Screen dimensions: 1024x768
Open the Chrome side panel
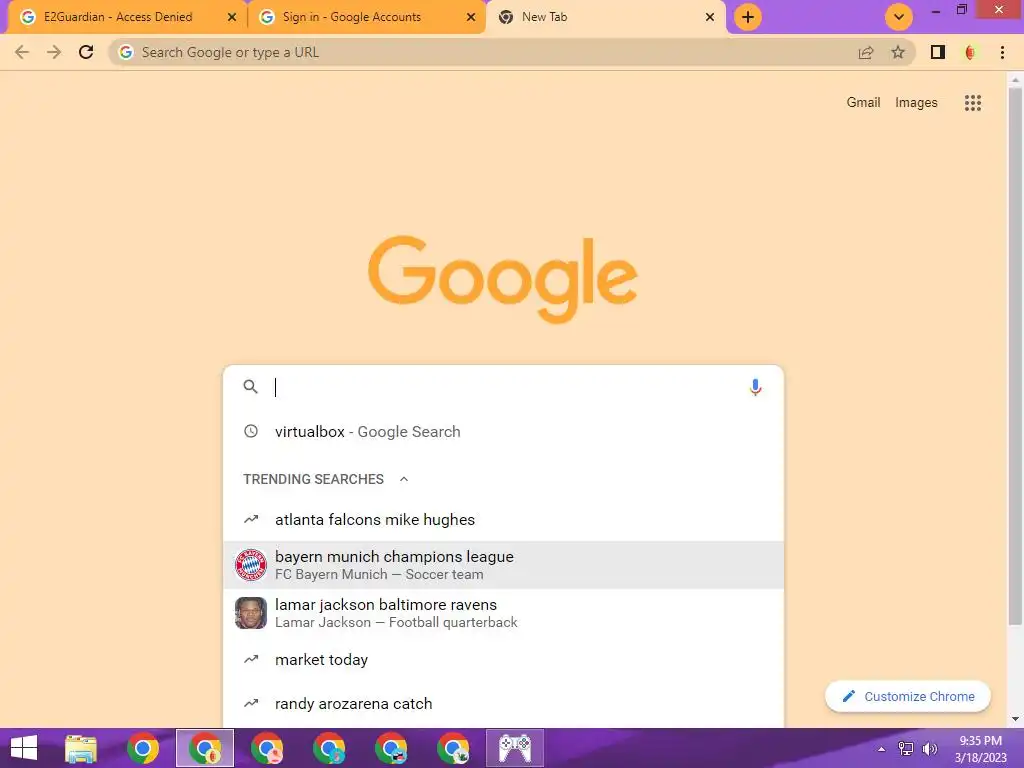point(938,52)
